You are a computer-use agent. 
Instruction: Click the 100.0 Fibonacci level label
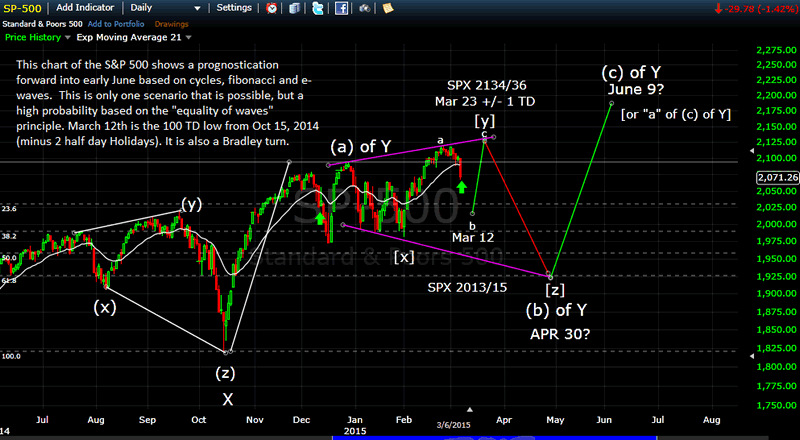click(10, 356)
